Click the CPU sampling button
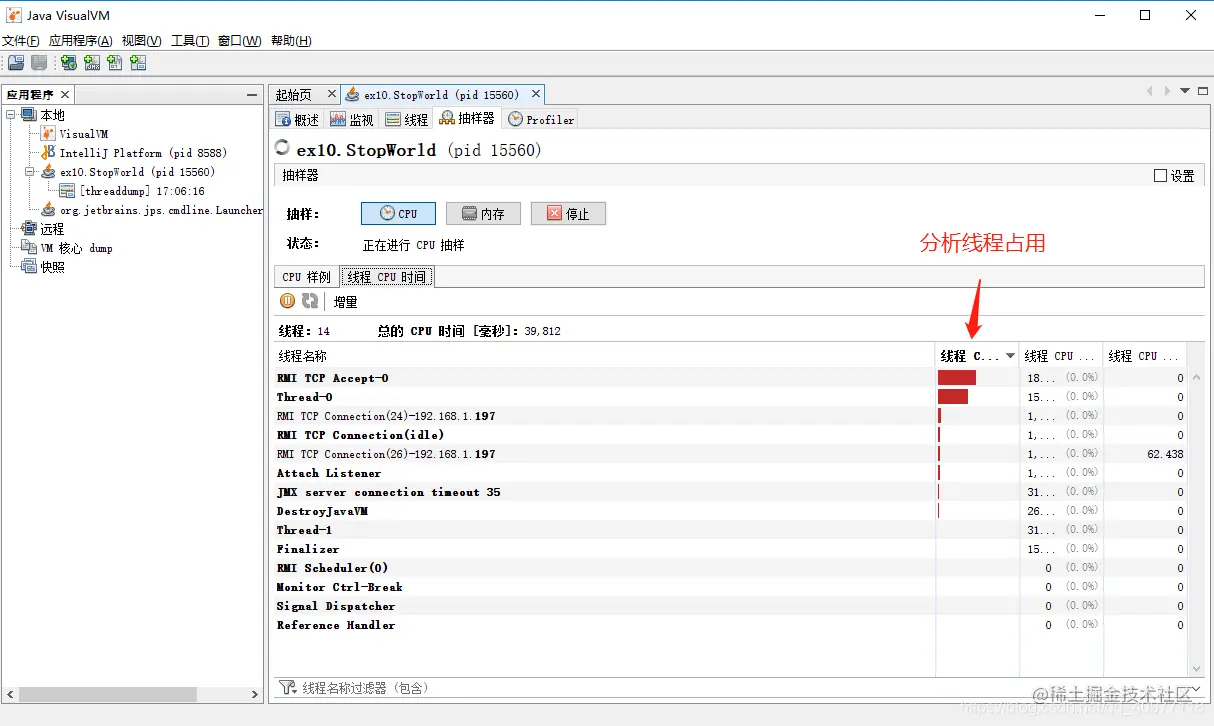The width and height of the screenshot is (1214, 726). pyautogui.click(x=398, y=214)
